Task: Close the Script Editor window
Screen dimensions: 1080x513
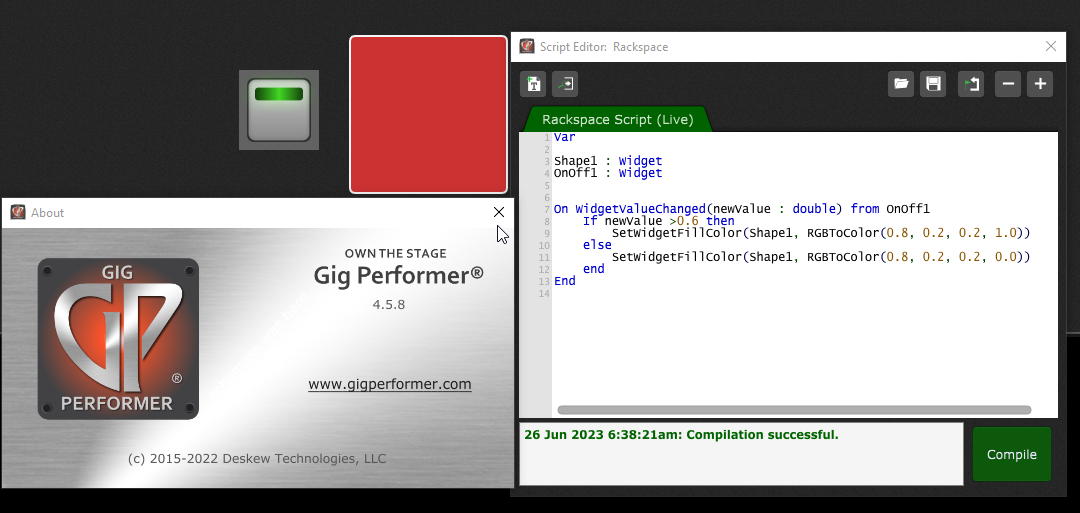Action: click(x=1050, y=46)
